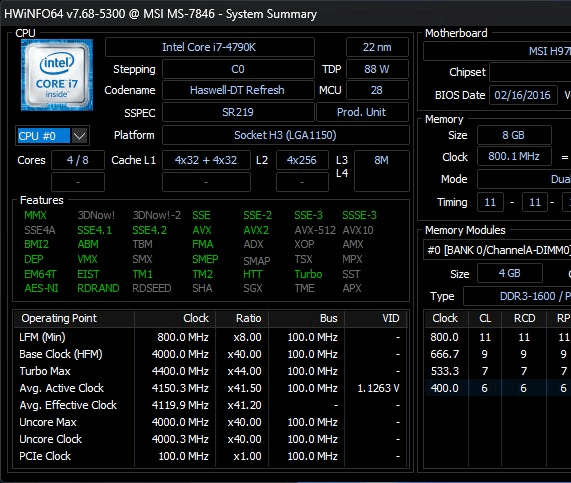Image resolution: width=571 pixels, height=483 pixels.
Task: Click the SR219 SSPEC value
Action: 237,112
